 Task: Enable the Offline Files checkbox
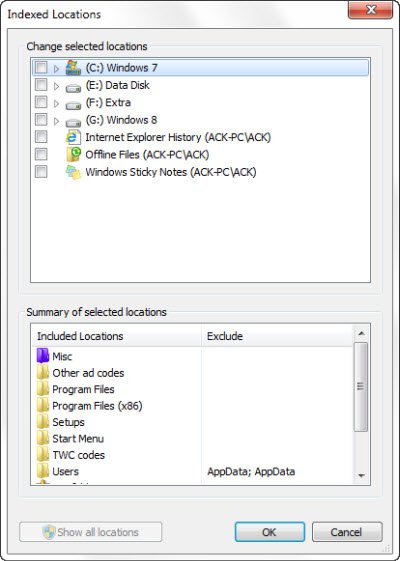pos(41,155)
